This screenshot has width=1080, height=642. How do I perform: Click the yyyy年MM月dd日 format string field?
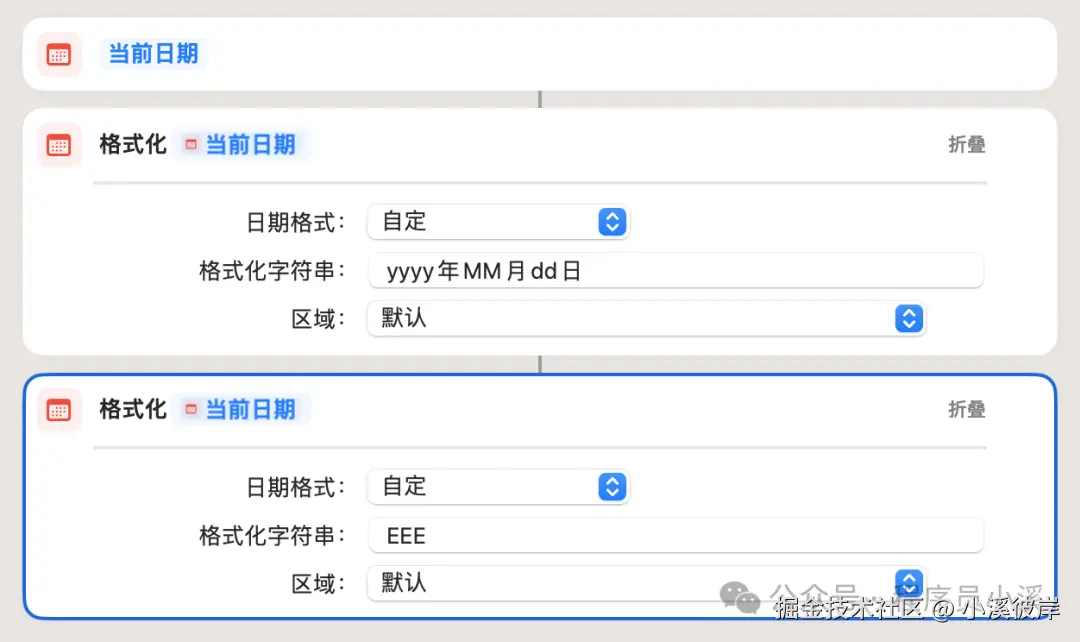point(676,270)
